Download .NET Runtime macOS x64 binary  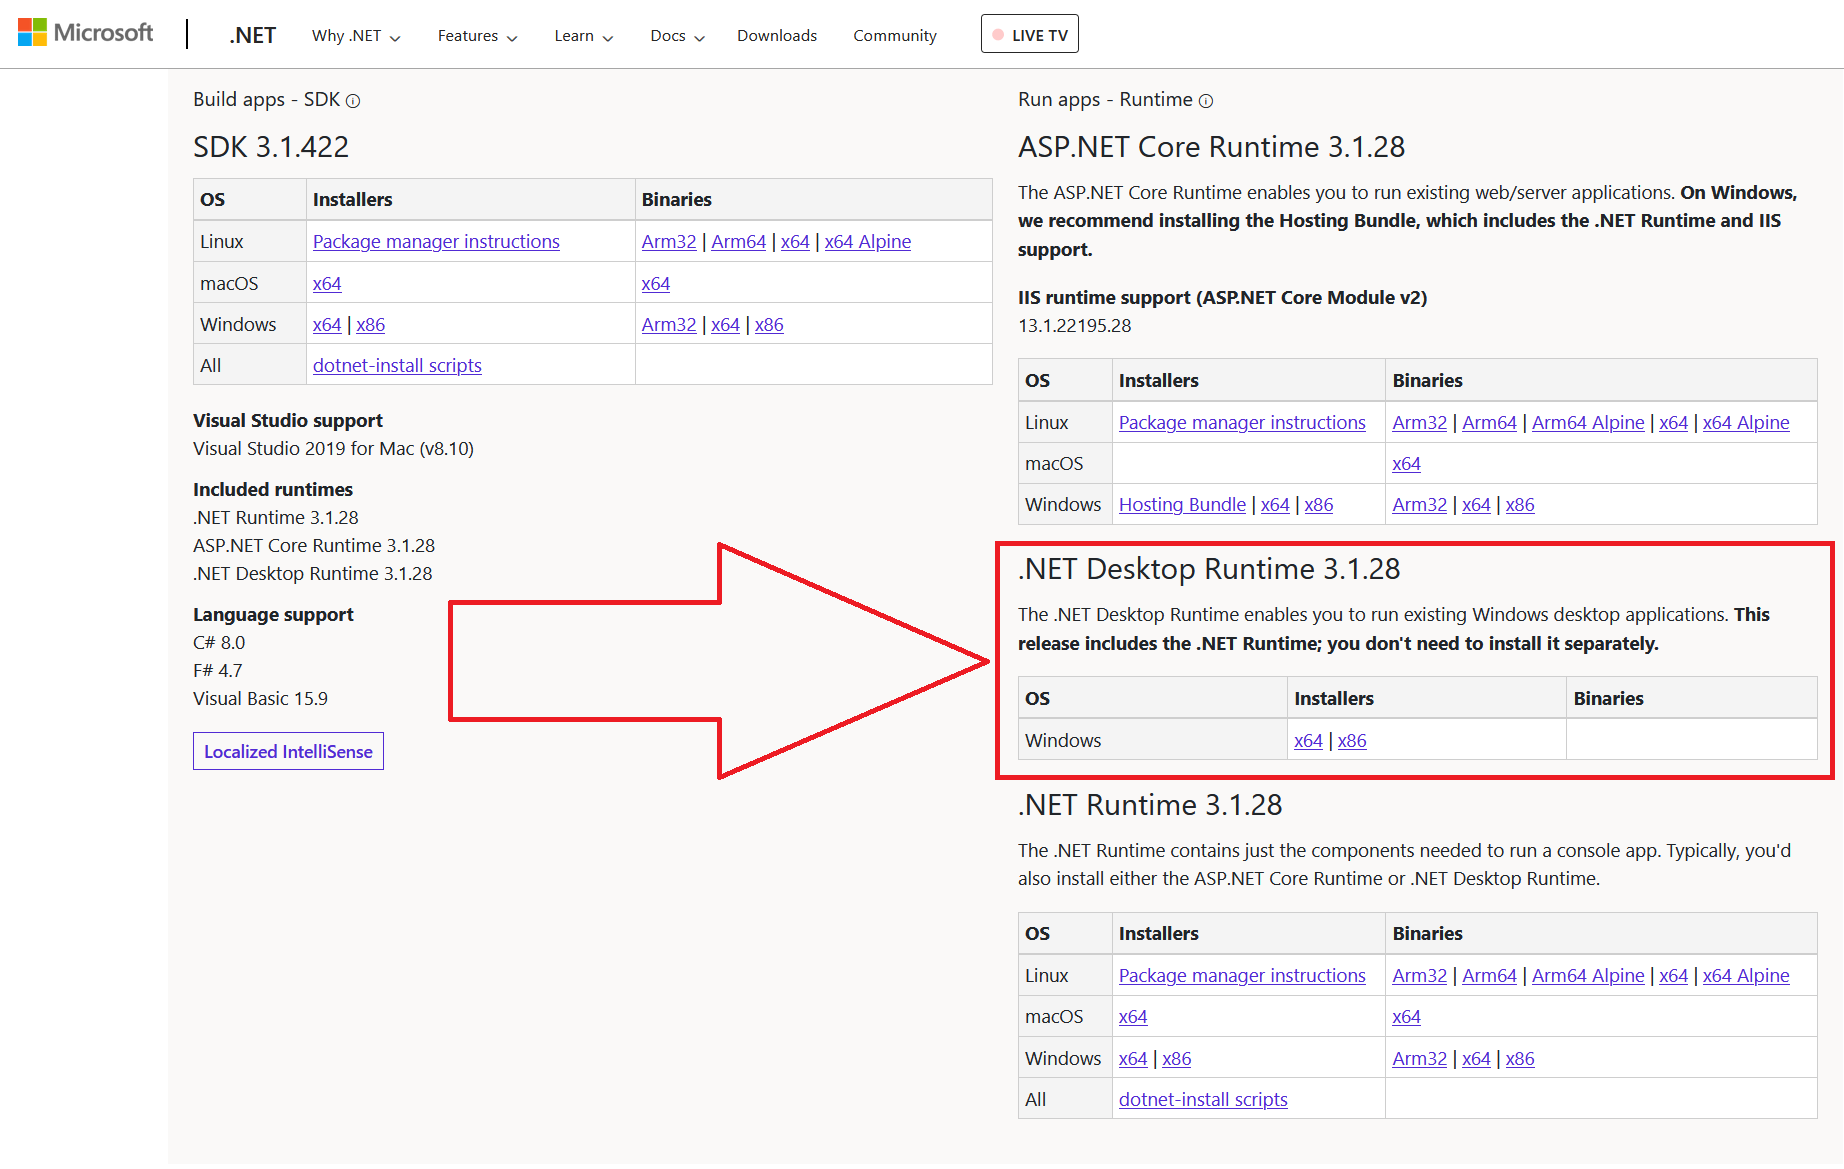click(1407, 1017)
